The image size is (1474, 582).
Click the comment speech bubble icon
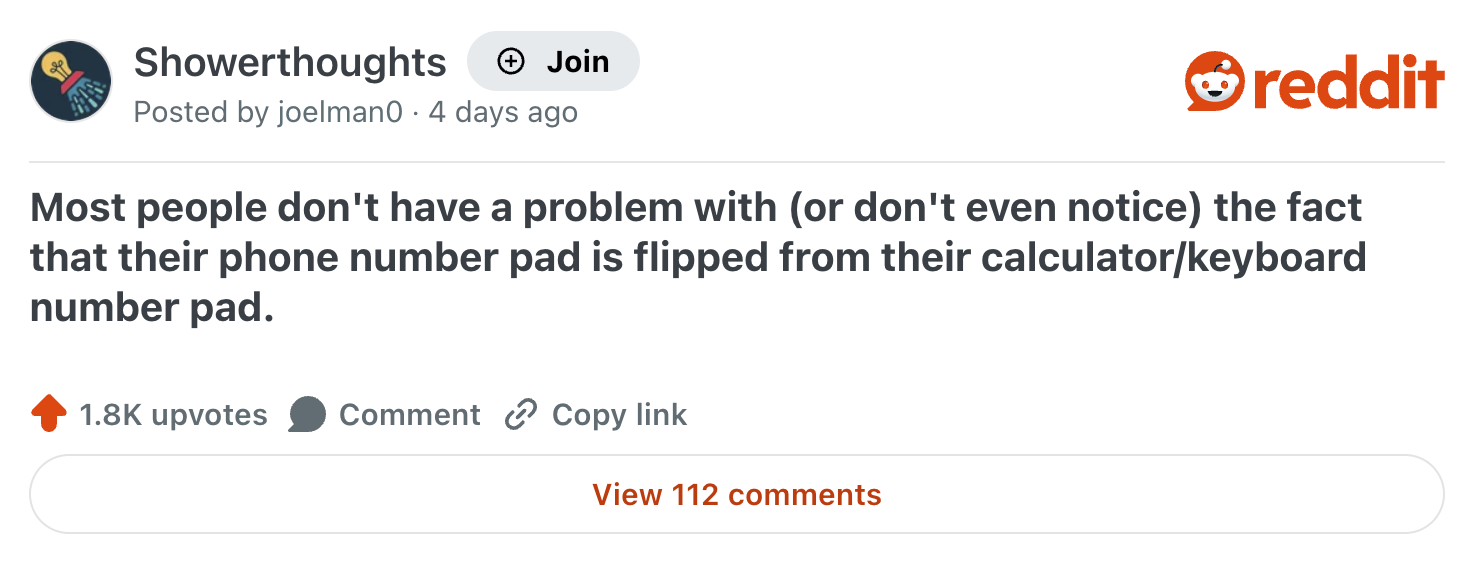click(307, 414)
